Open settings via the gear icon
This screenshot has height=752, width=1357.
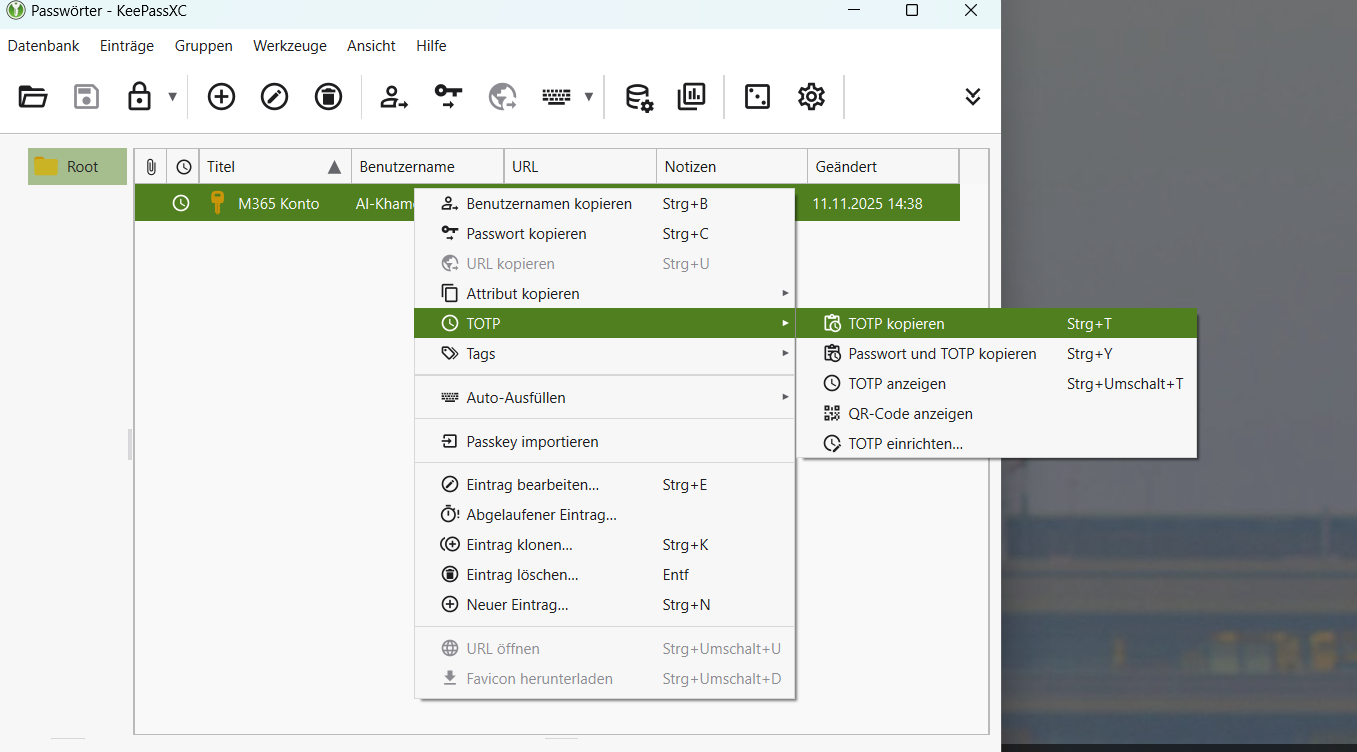(811, 97)
